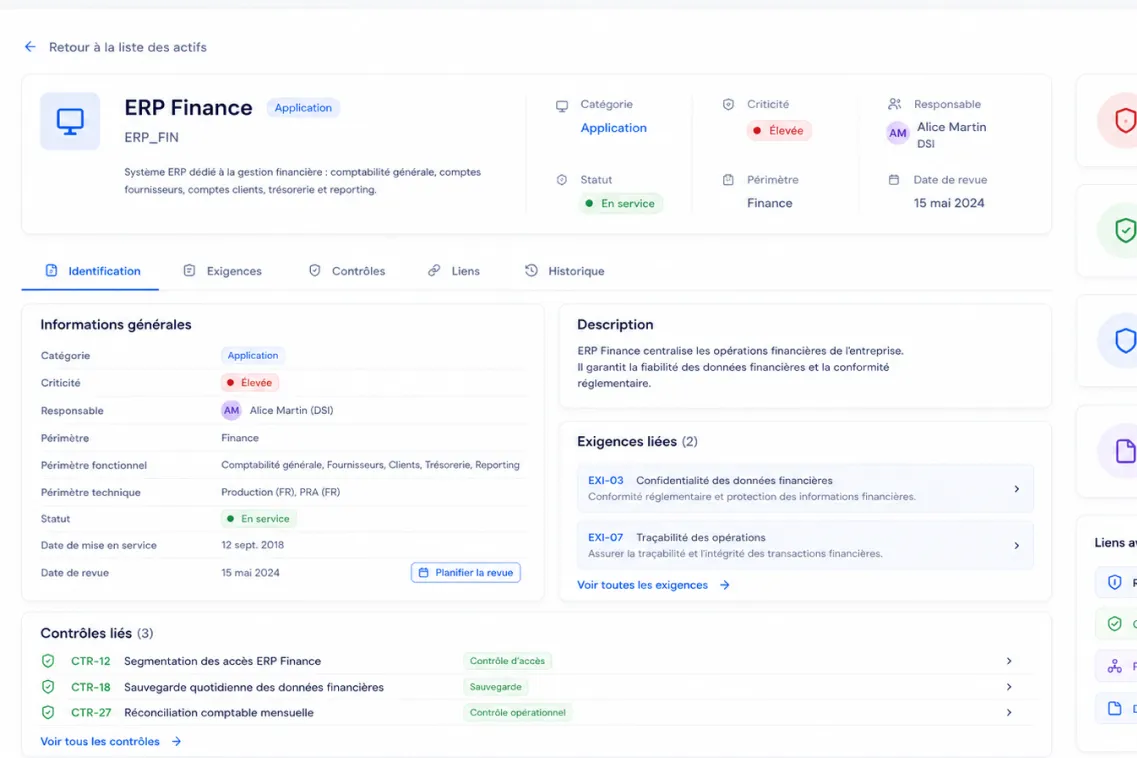
Task: Click the green check circle icon under Liens
Action: tap(1115, 624)
